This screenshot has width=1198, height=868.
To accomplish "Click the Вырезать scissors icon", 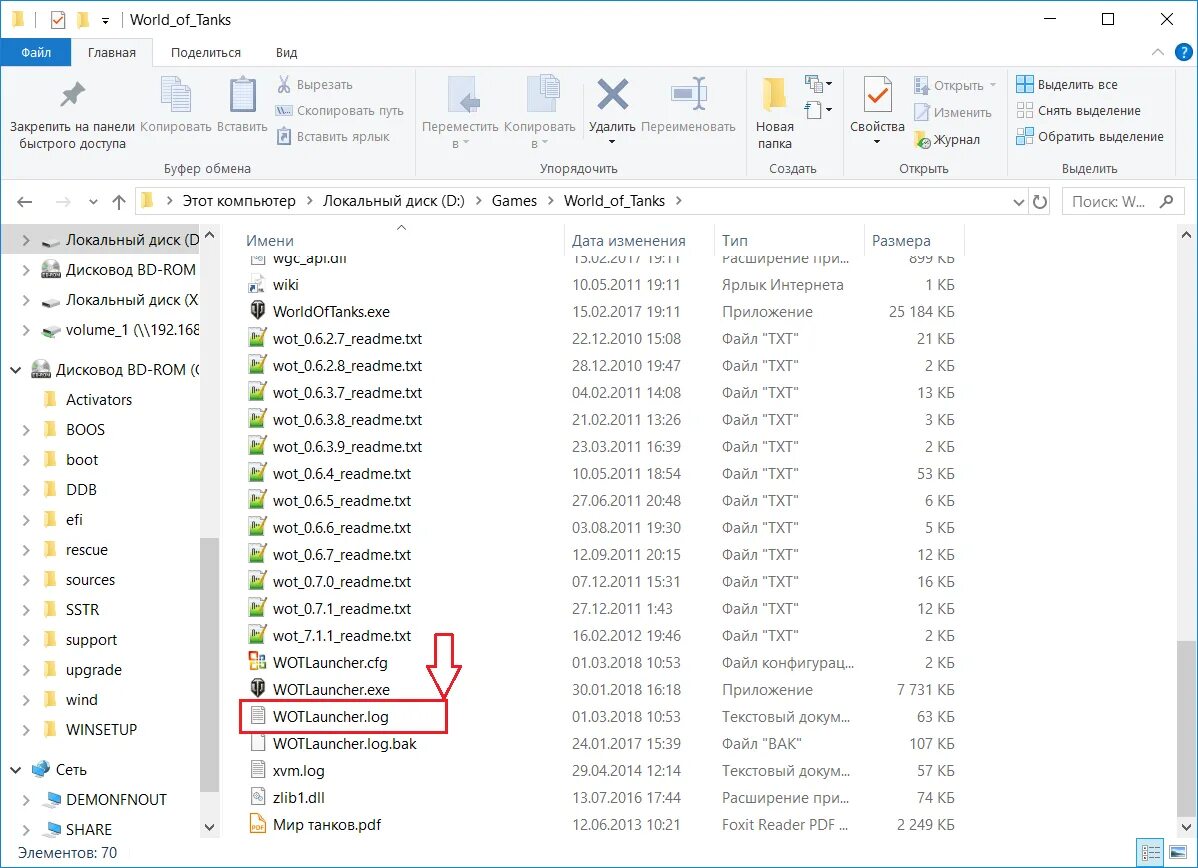I will pos(283,84).
